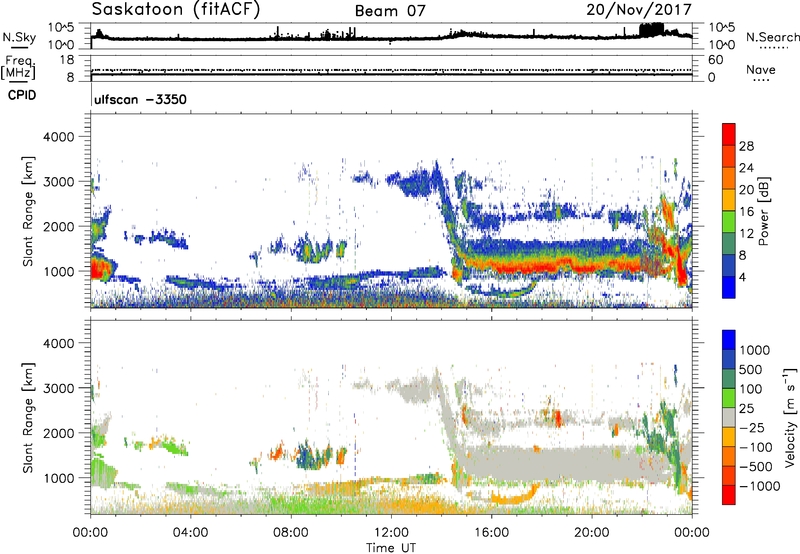The image size is (800, 554).
Task: Click the "Slant Range [km]" label of power panel
Action: pyautogui.click(x=28, y=211)
